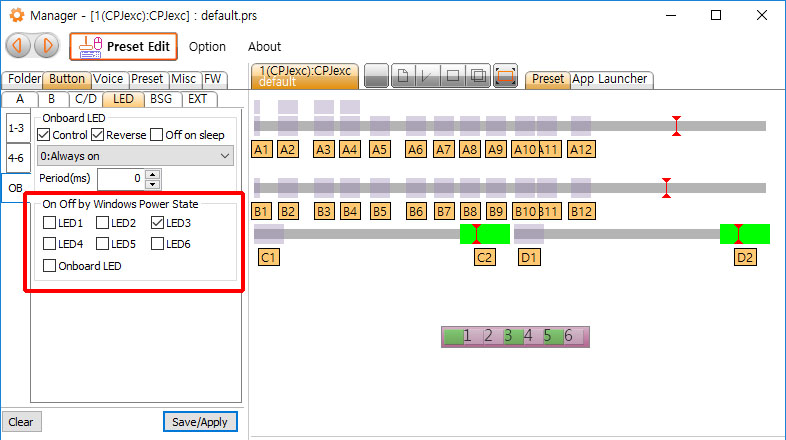Click the Save/Apply button
Image resolution: width=786 pixels, height=440 pixels.
click(200, 422)
